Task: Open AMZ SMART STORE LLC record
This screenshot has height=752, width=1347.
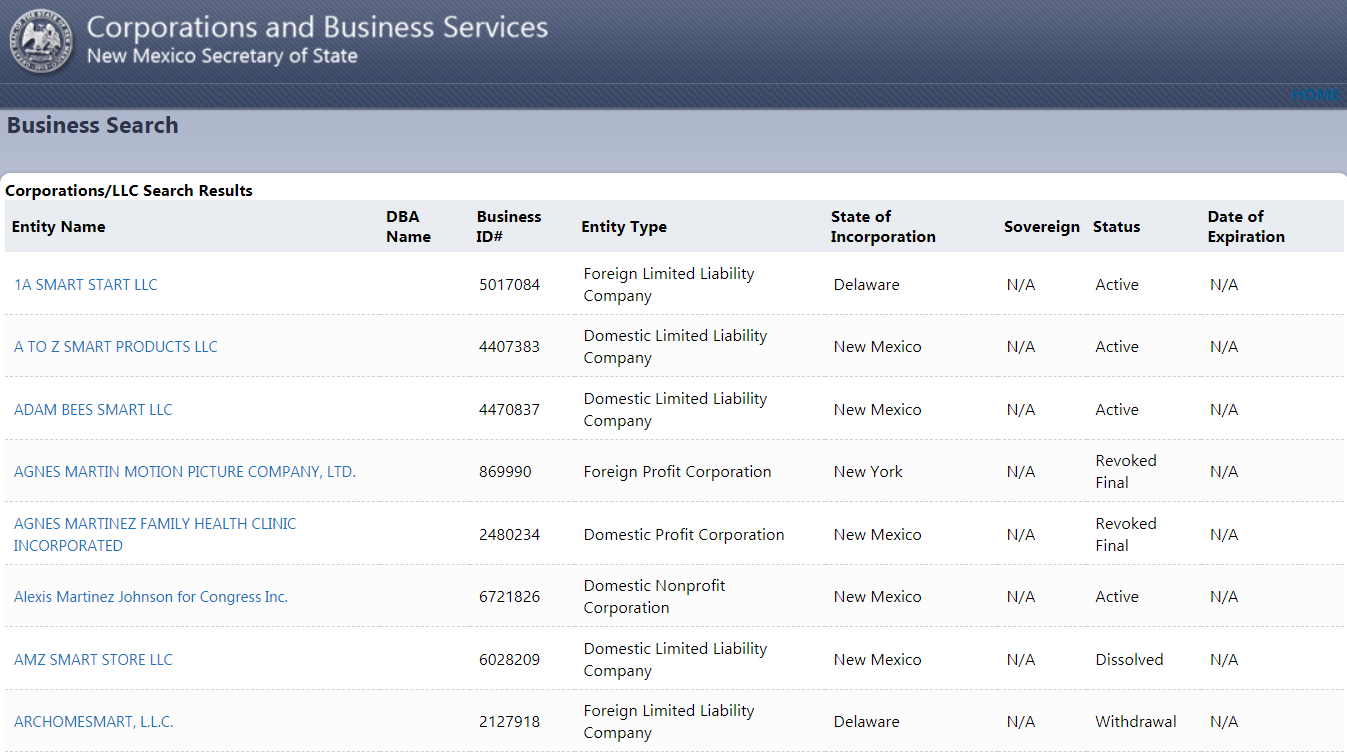Action: click(x=93, y=660)
